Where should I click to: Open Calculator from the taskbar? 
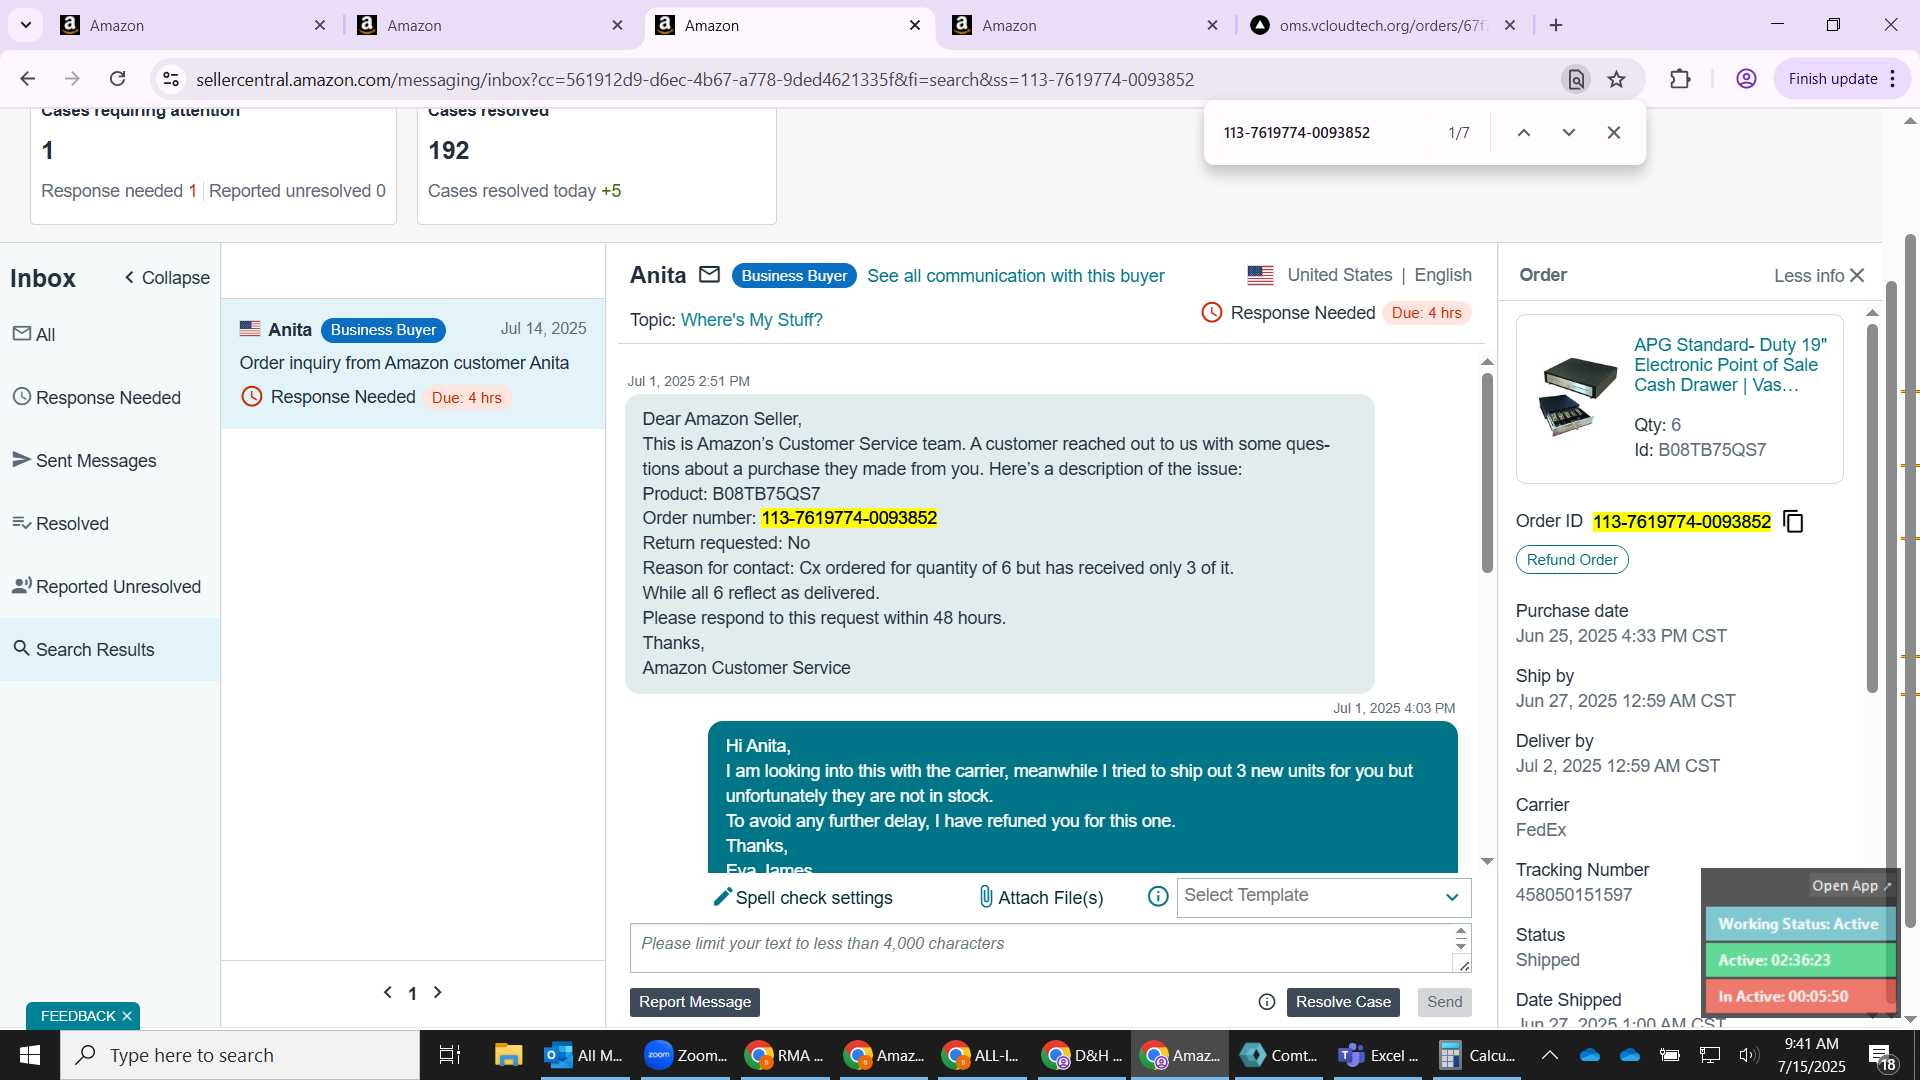coord(1477,1055)
